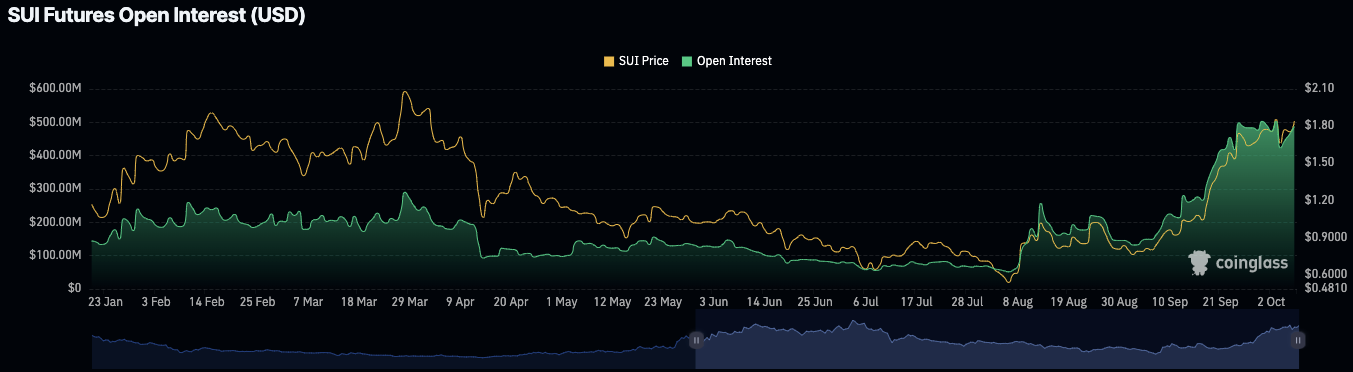This screenshot has width=1353, height=372.
Task: Click the 23 Jan date label
Action: (105, 301)
